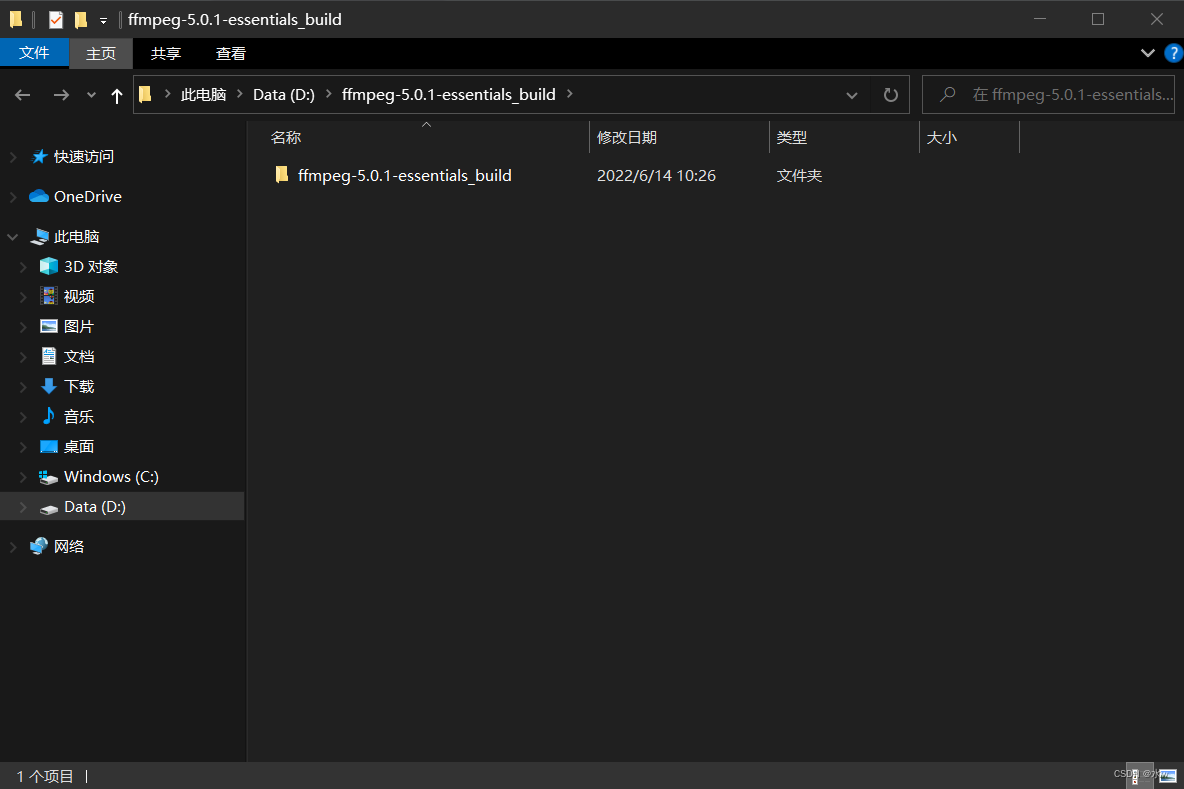Click the New Folder quick access icon
This screenshot has height=789, width=1184.
click(x=81, y=20)
